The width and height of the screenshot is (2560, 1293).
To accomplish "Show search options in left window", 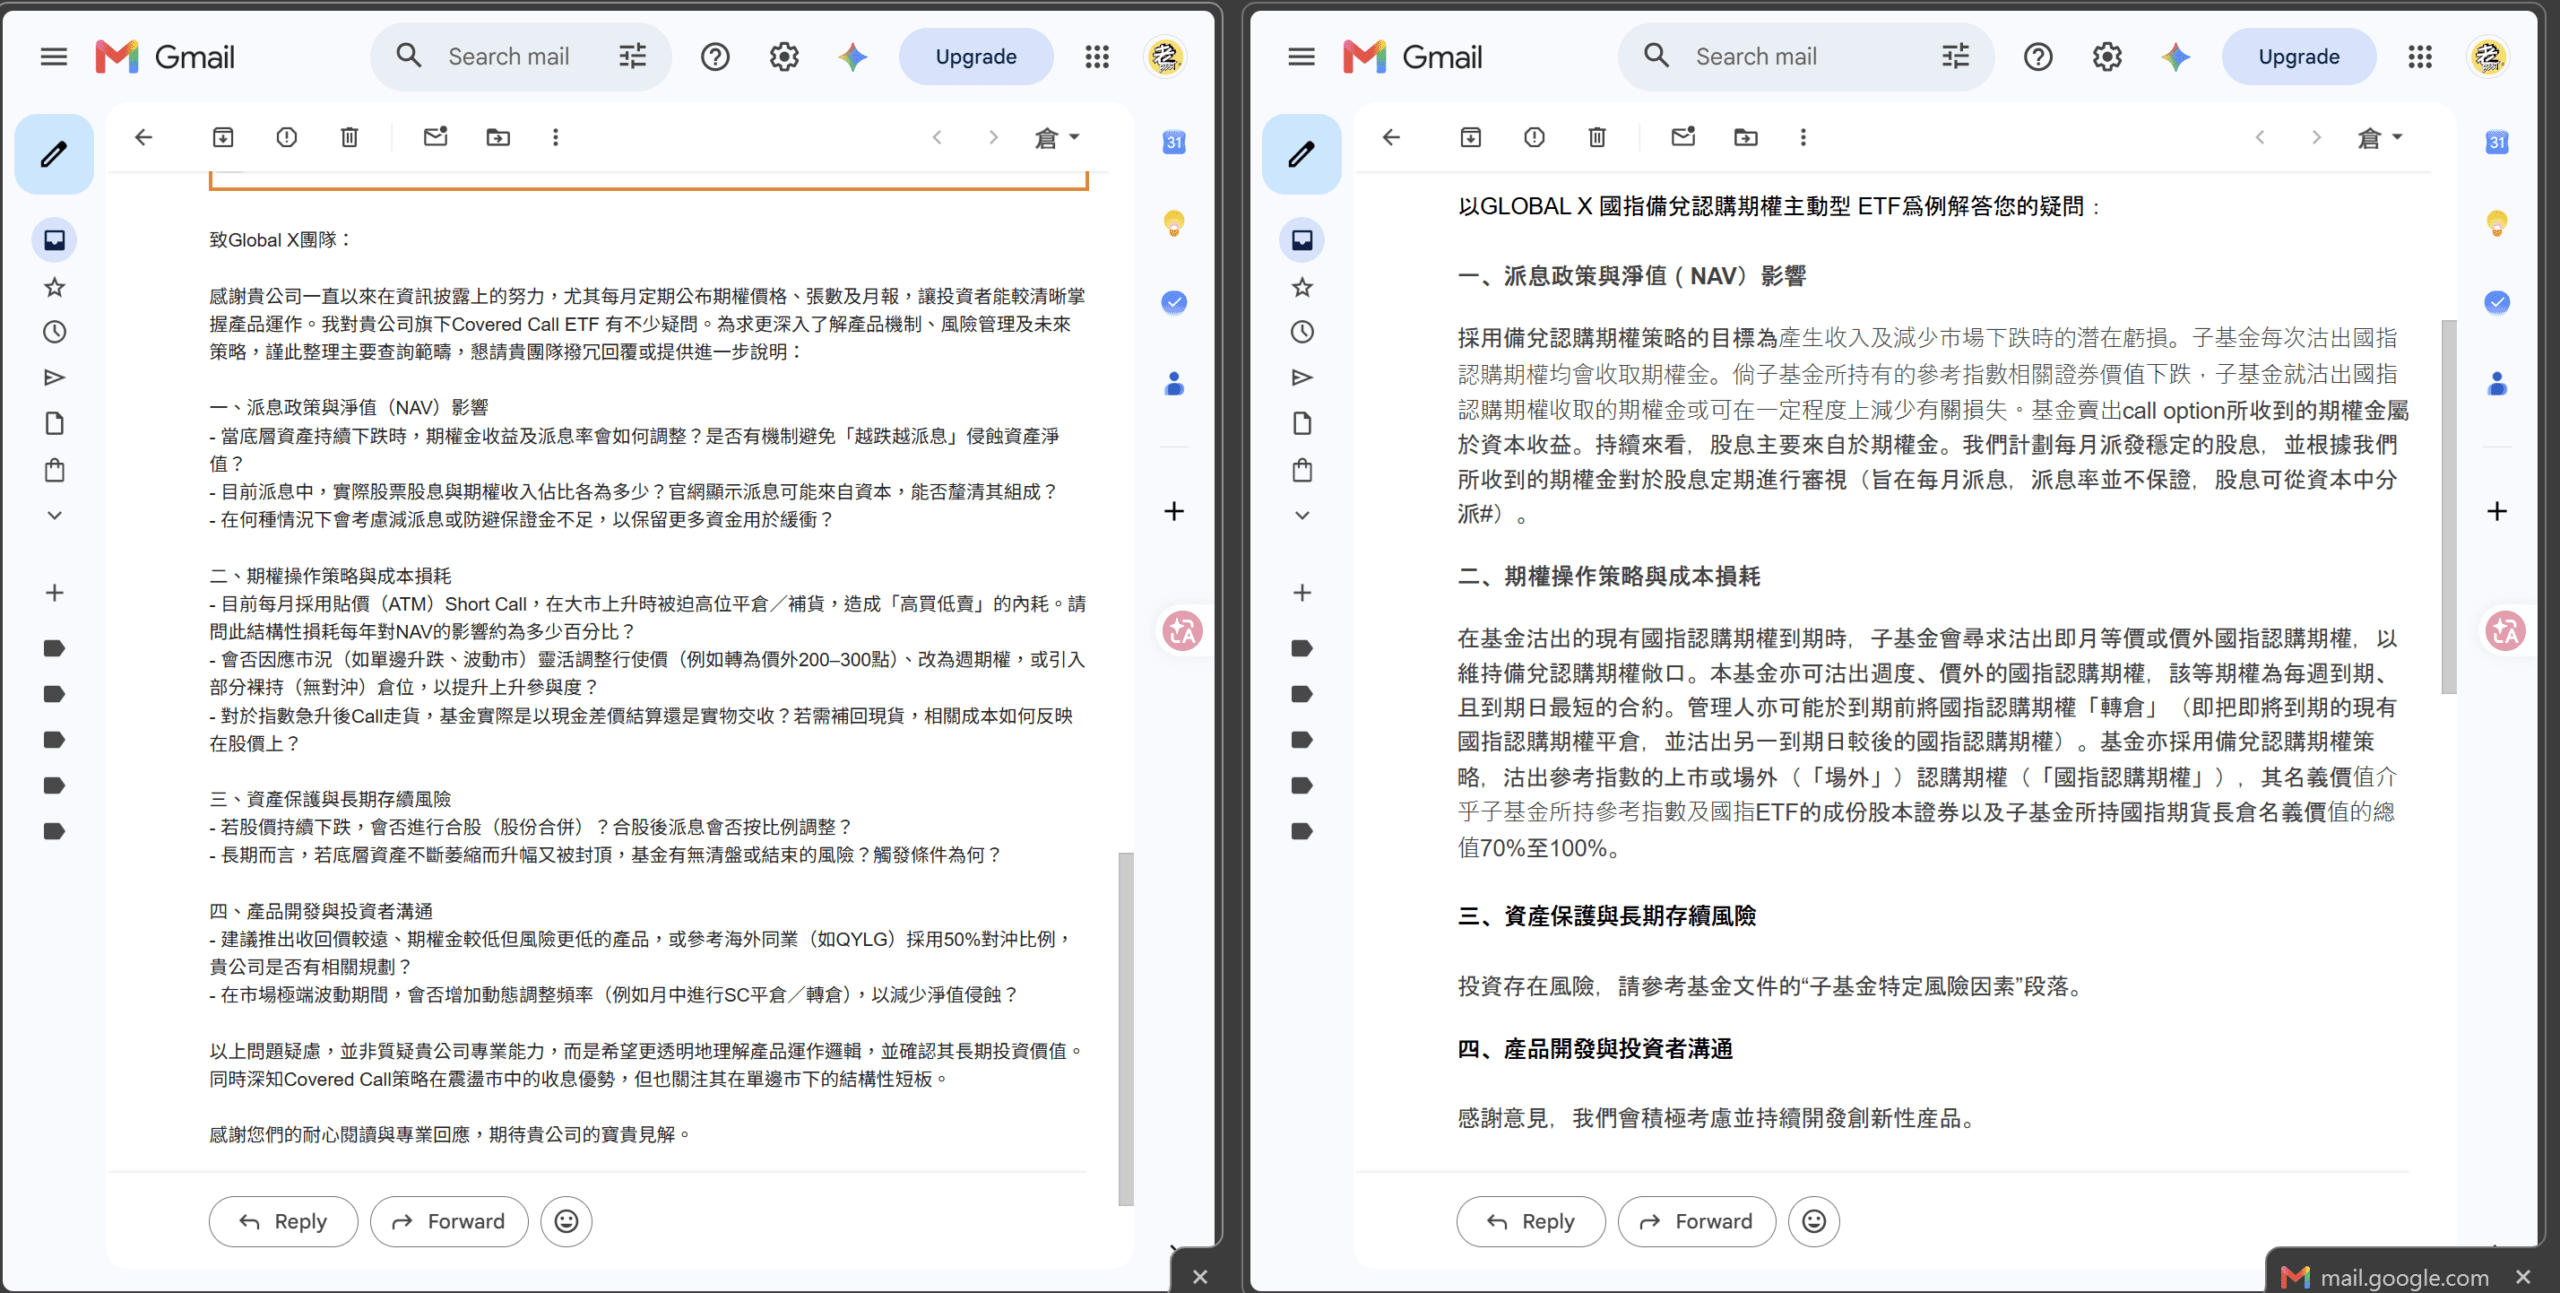I will [632, 57].
